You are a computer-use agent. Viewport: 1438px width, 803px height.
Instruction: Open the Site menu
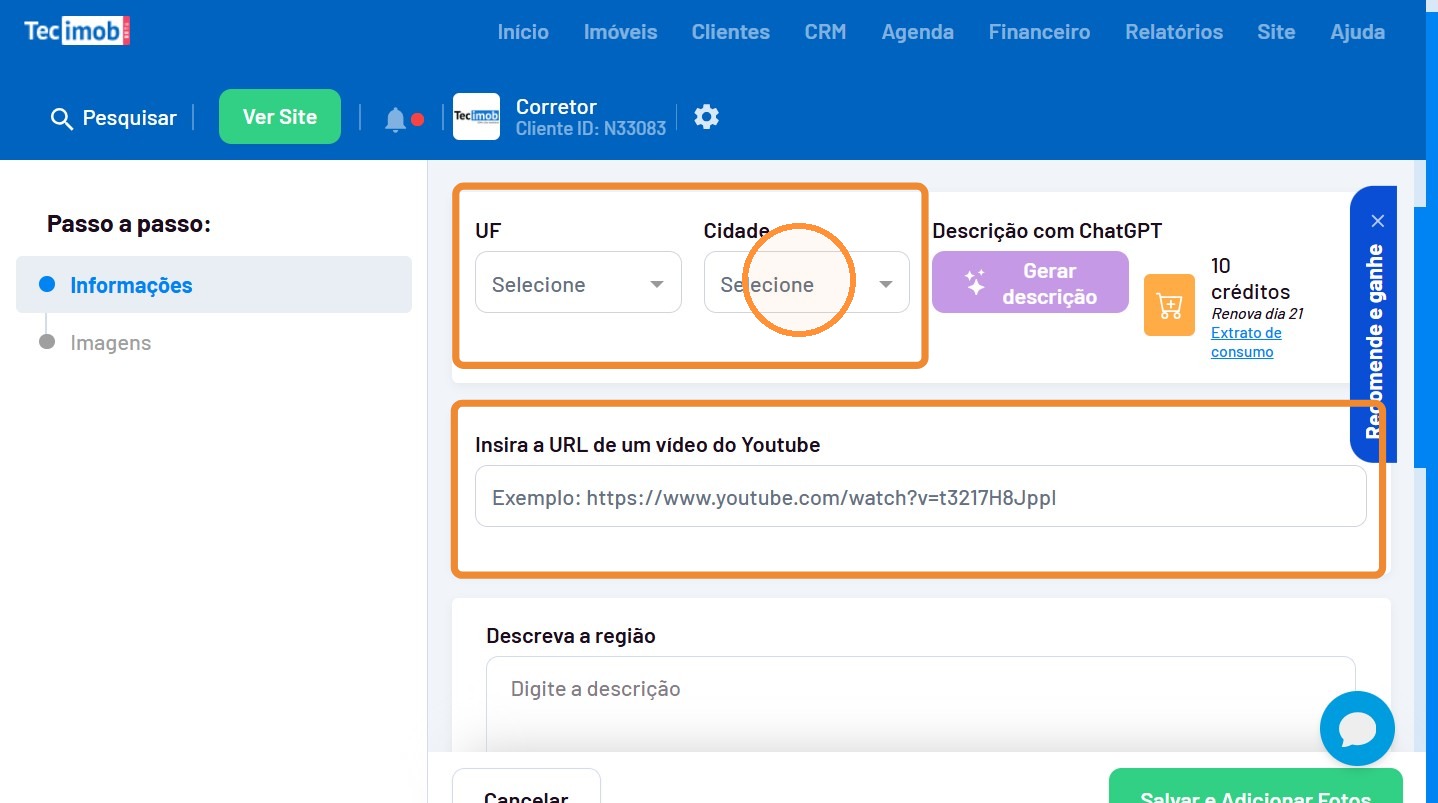coord(1276,32)
